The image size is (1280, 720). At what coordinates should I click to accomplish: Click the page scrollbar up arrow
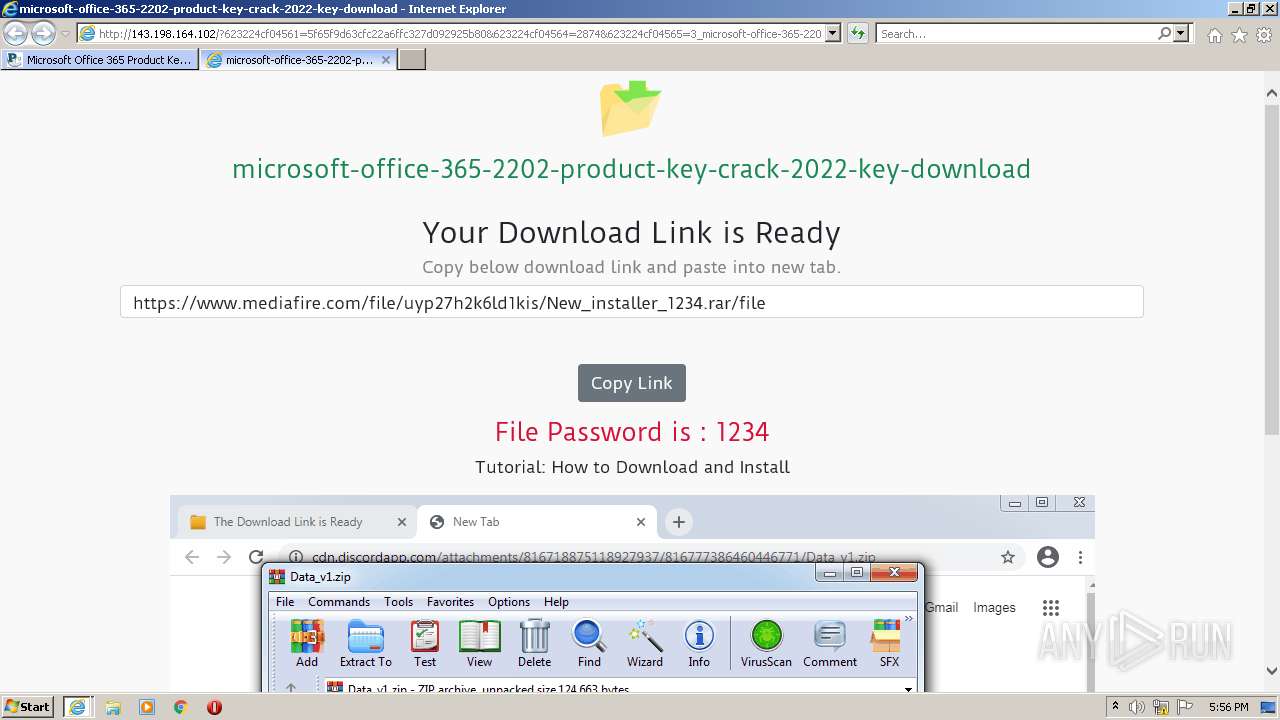click(x=1271, y=93)
